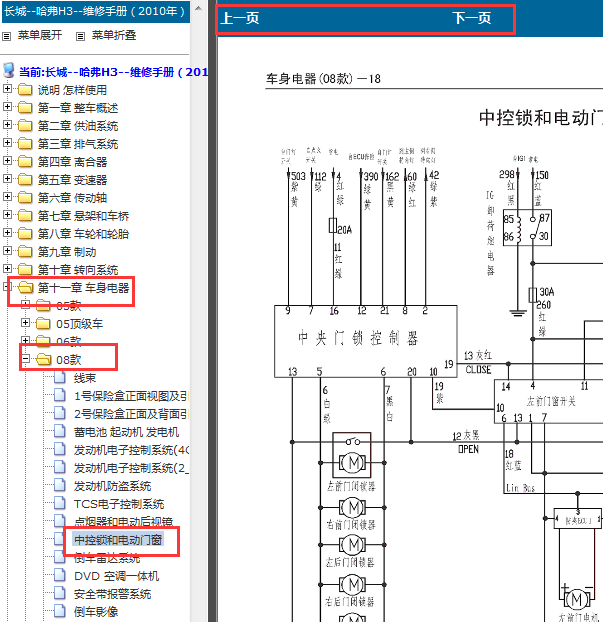The image size is (603, 622).
Task: Expand the 第八章 车轮和轮胎 node
Action: [x=7, y=232]
